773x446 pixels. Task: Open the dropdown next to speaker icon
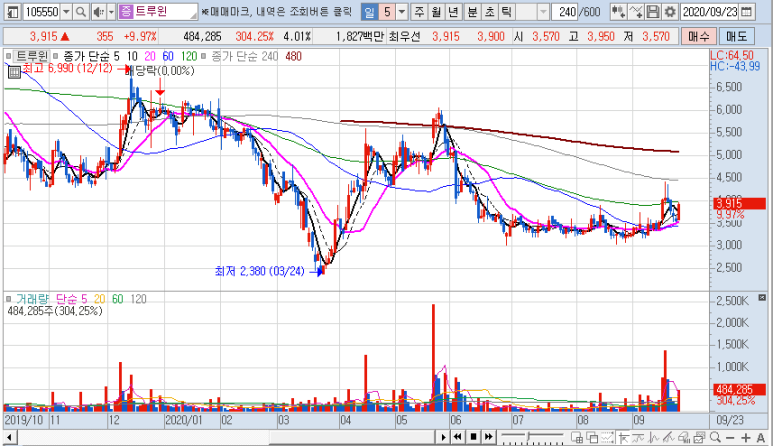pos(111,11)
